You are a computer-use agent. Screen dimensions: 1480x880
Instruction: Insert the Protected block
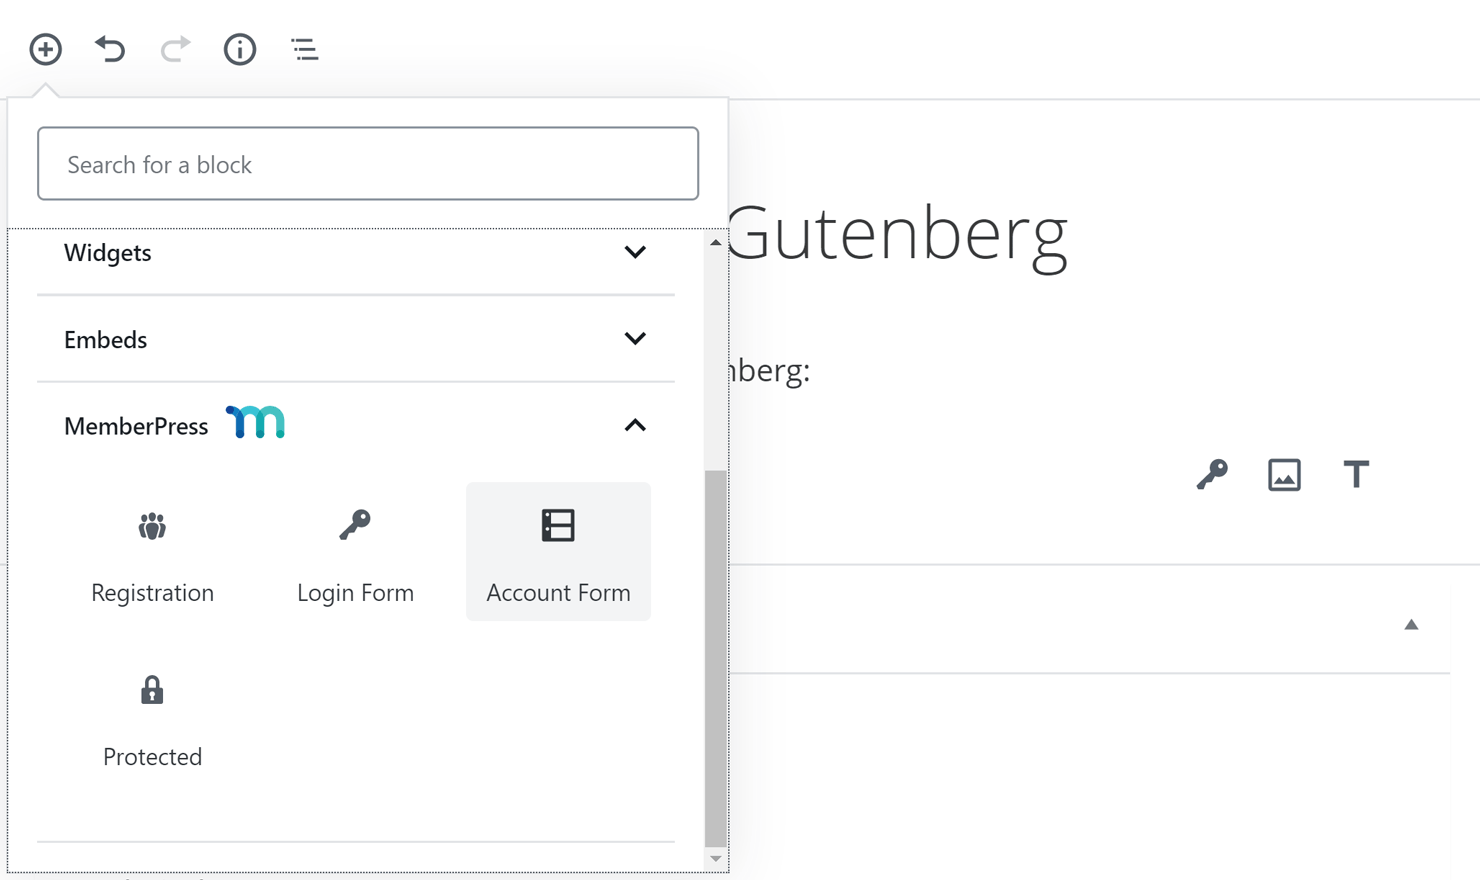152,716
